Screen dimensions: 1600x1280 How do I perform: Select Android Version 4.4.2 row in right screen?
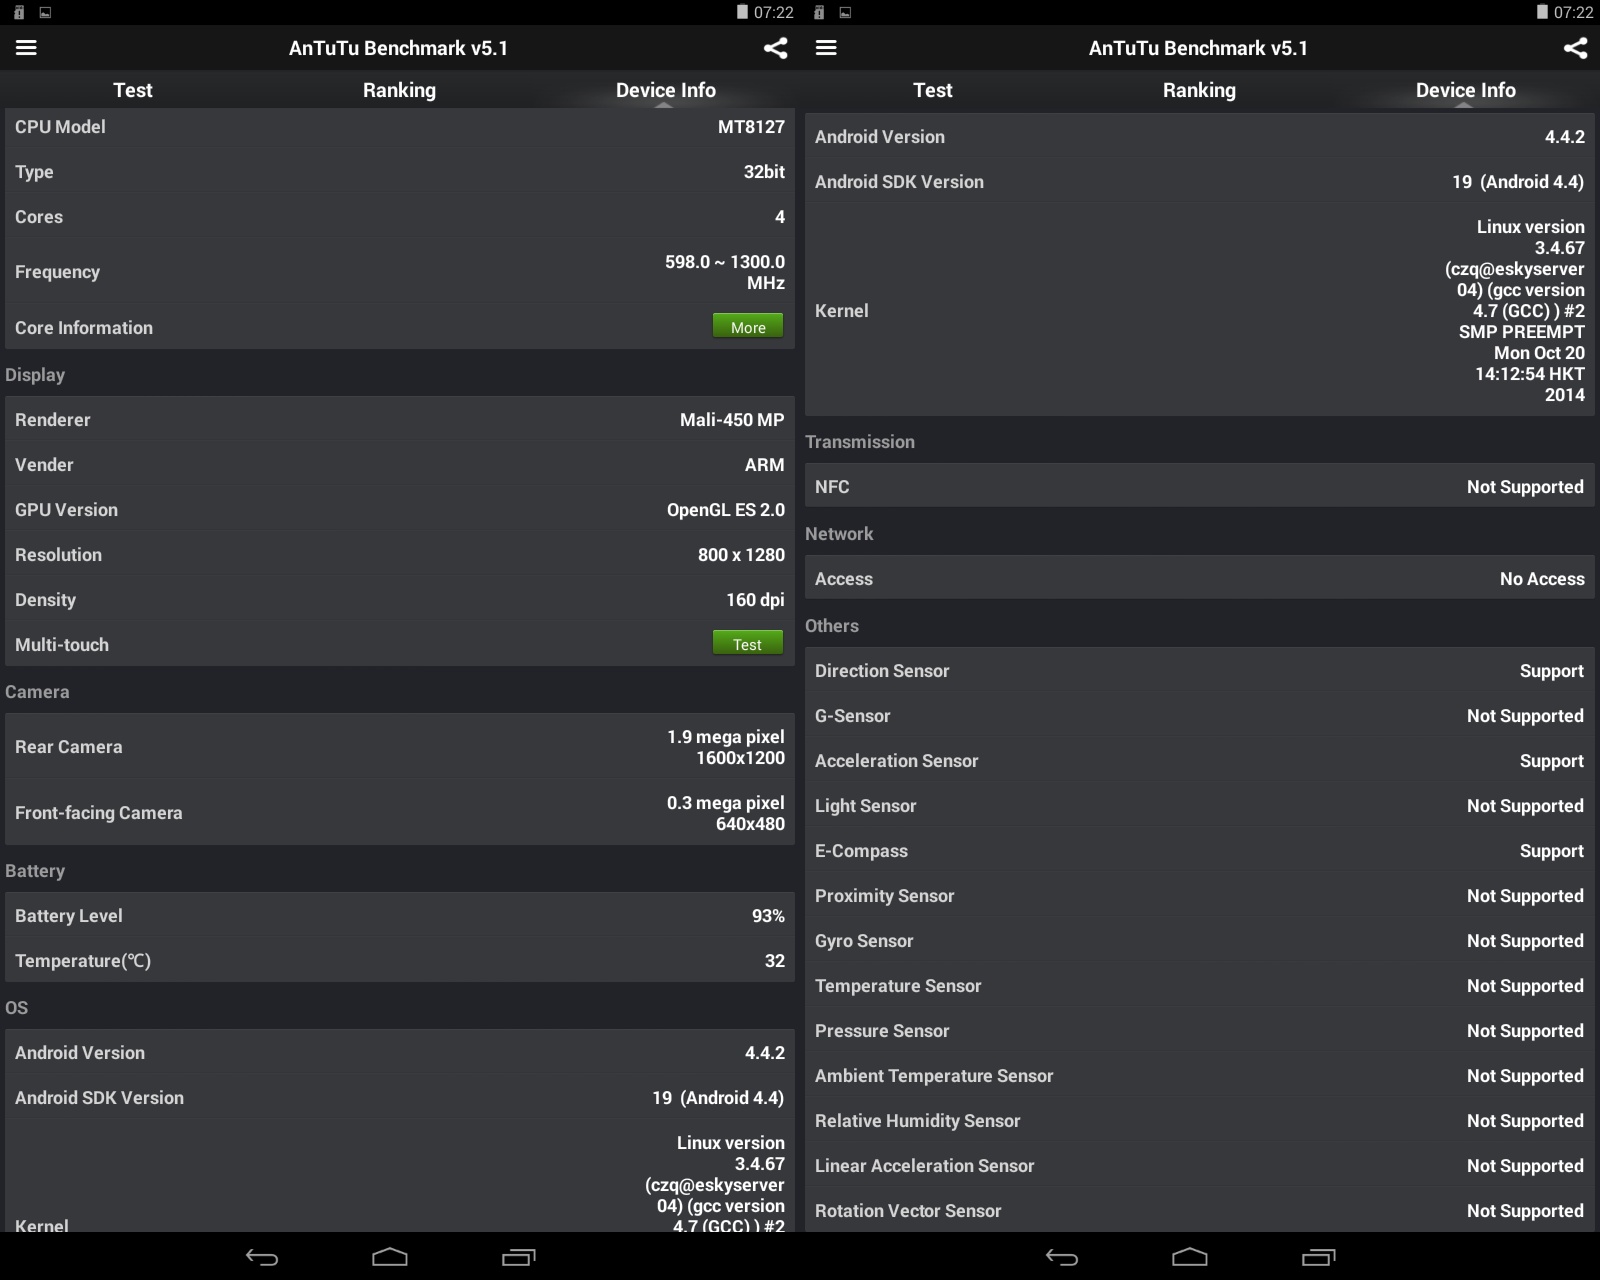pyautogui.click(x=1200, y=137)
